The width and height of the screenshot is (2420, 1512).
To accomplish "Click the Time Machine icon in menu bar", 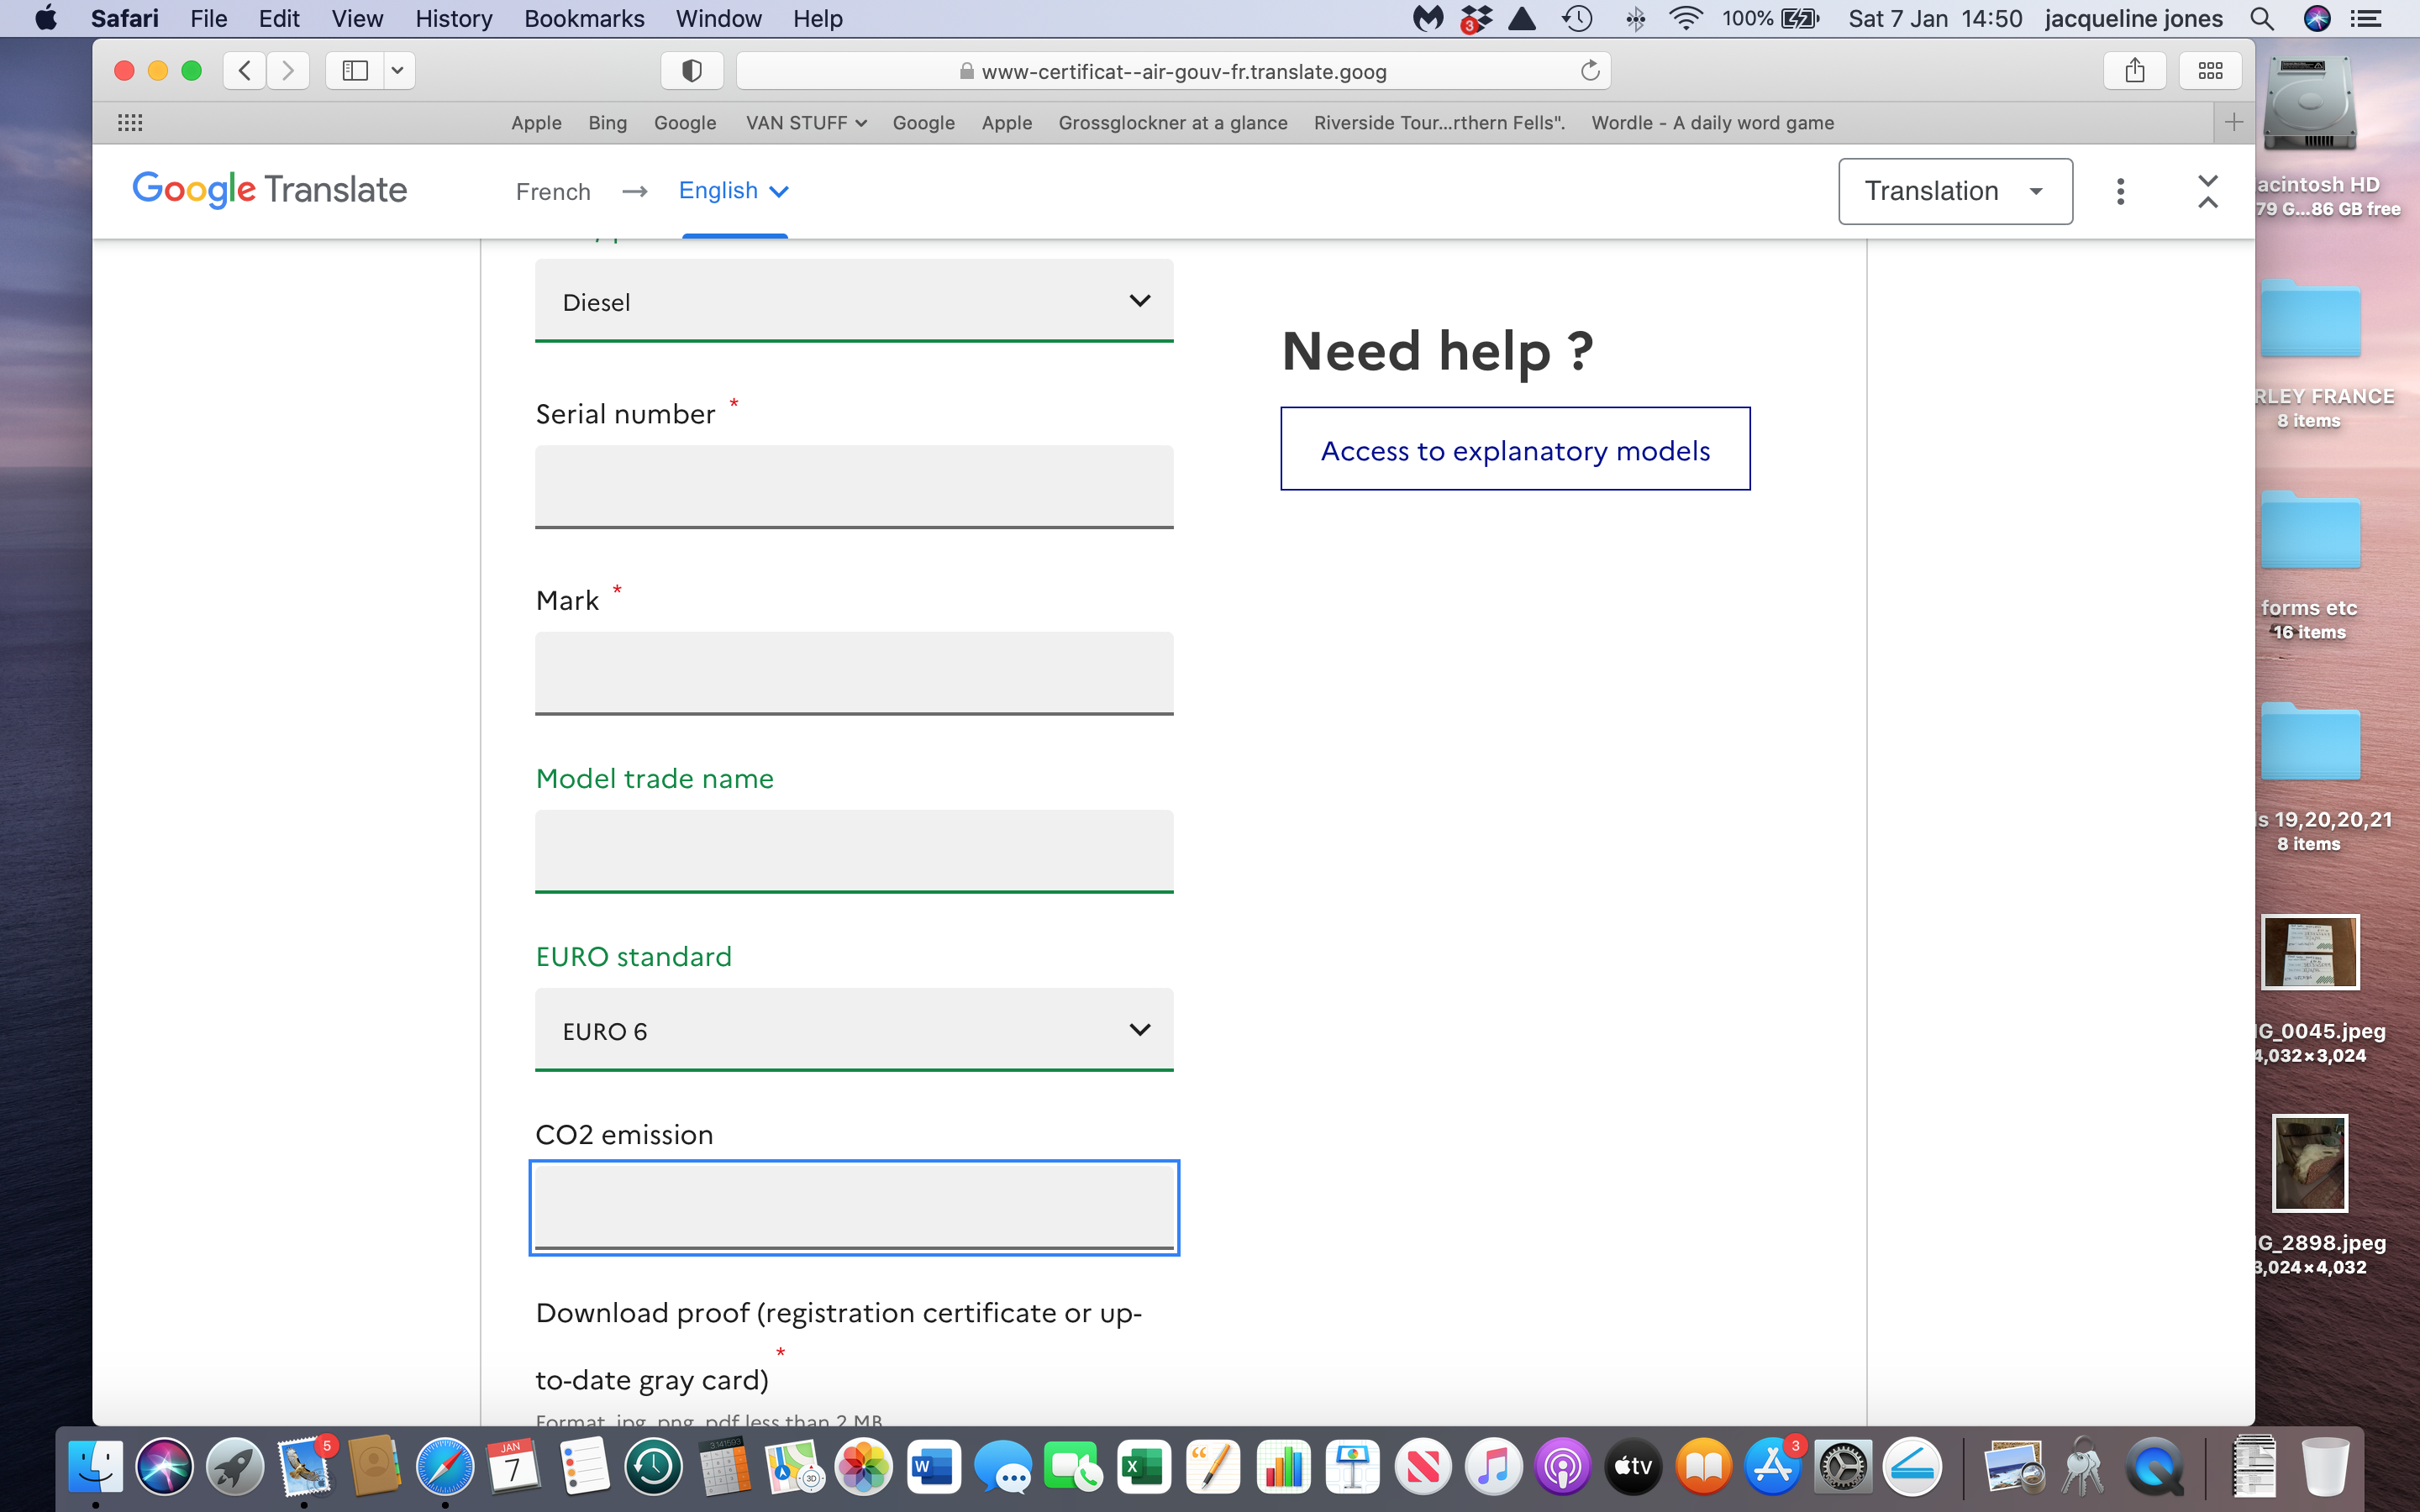I will pyautogui.click(x=1576, y=19).
